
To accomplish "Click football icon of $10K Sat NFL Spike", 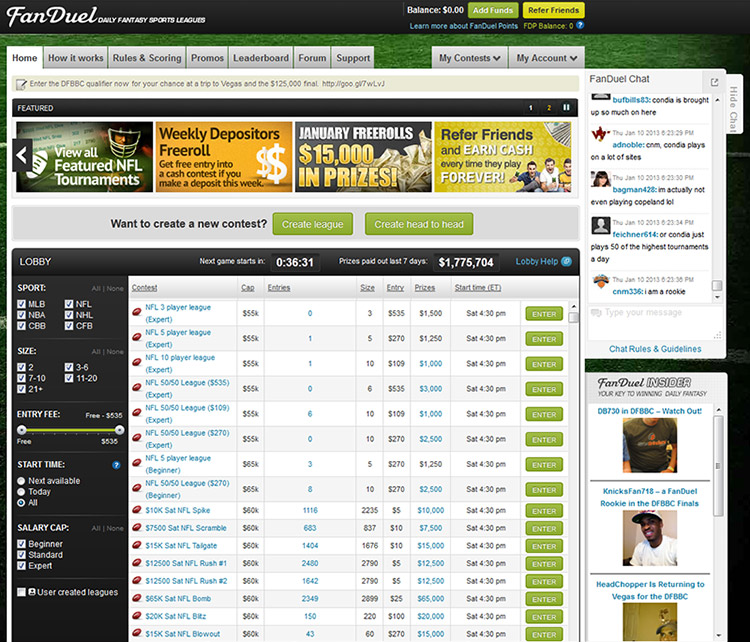I will 137,510.
